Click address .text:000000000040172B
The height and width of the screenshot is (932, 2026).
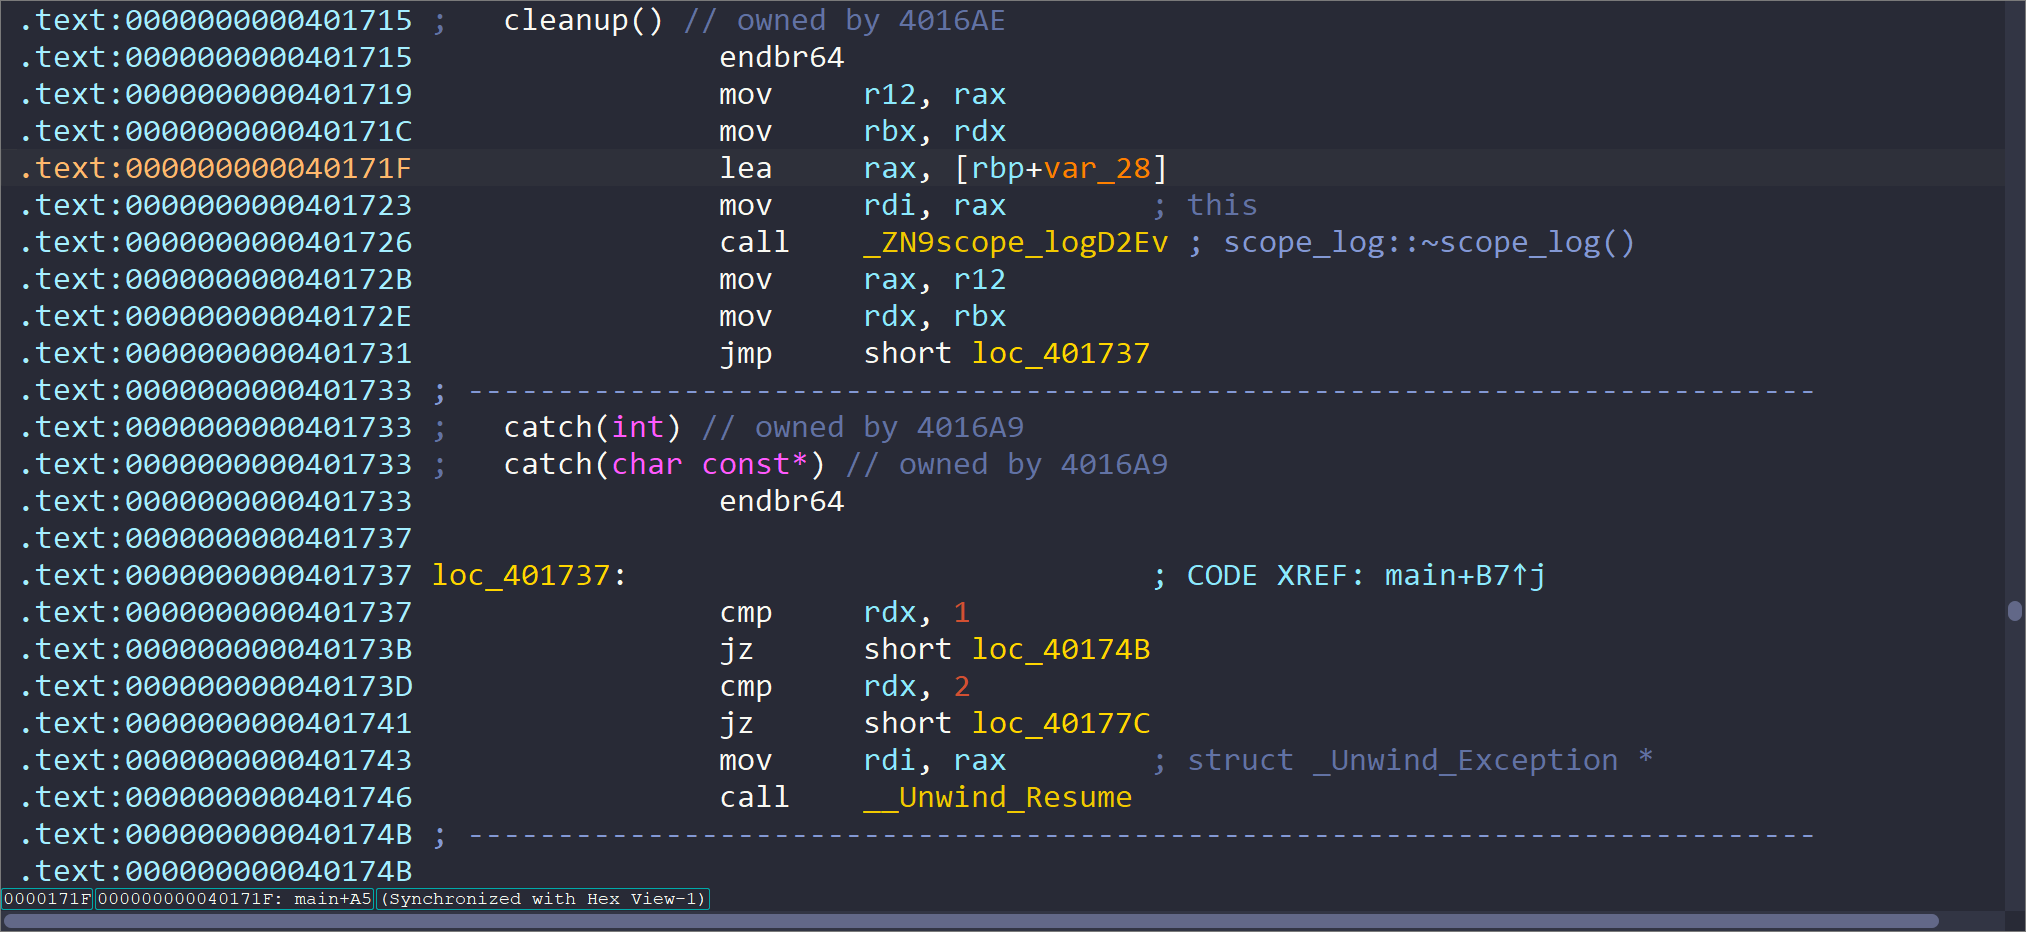click(x=215, y=279)
